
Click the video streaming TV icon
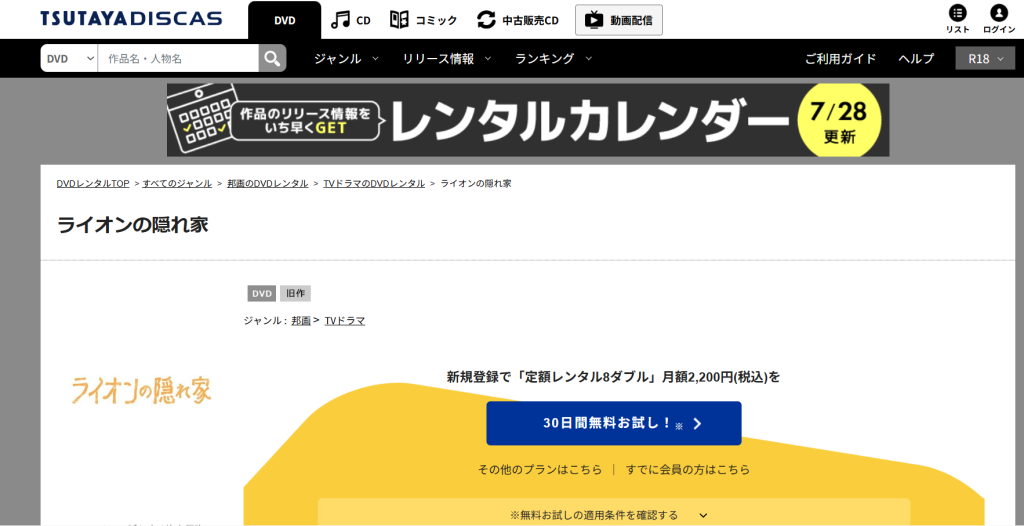point(594,20)
